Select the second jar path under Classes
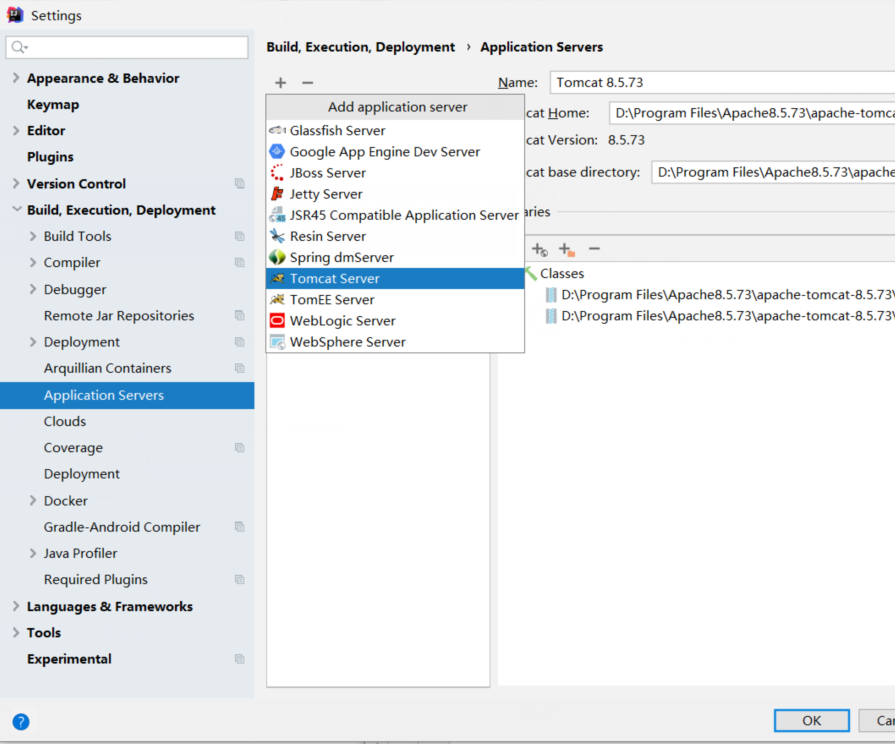Screen dimensions: 895x744 tap(720, 316)
